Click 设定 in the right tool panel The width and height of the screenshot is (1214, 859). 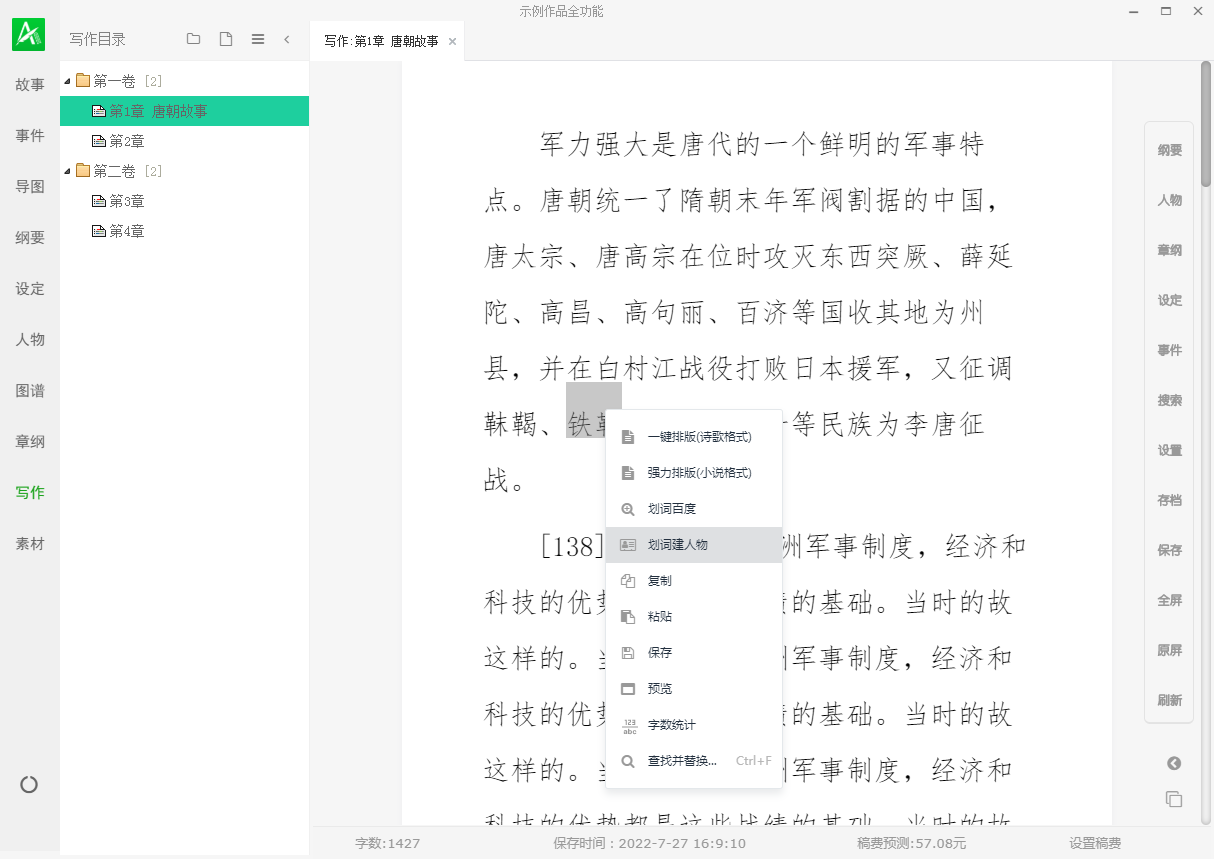(1170, 300)
